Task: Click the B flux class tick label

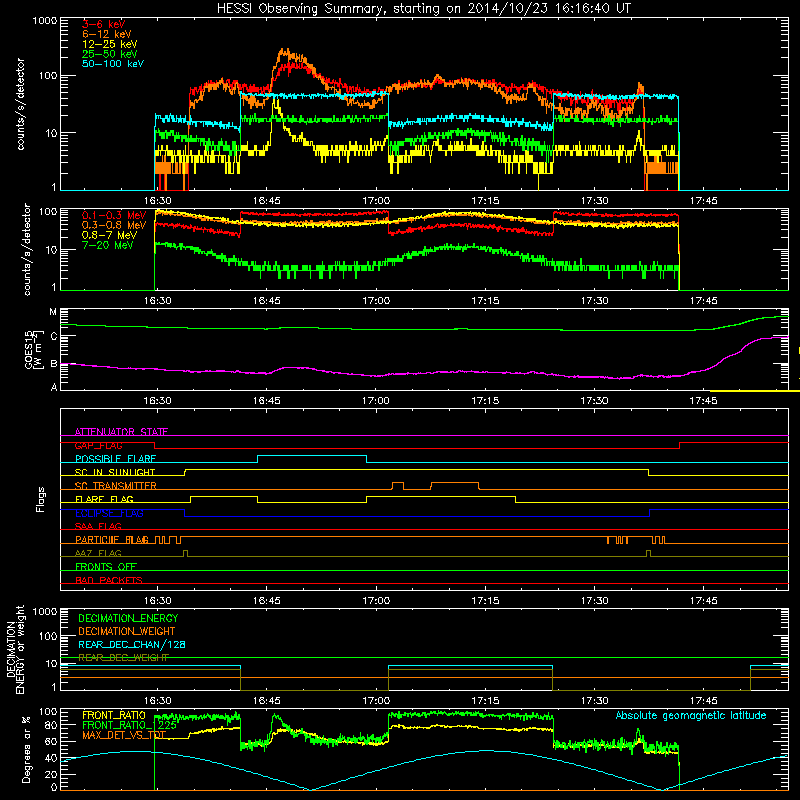Action: [x=54, y=364]
